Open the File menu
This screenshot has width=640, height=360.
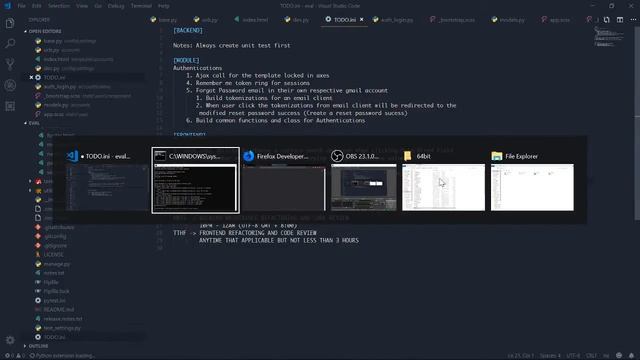coord(22,6)
